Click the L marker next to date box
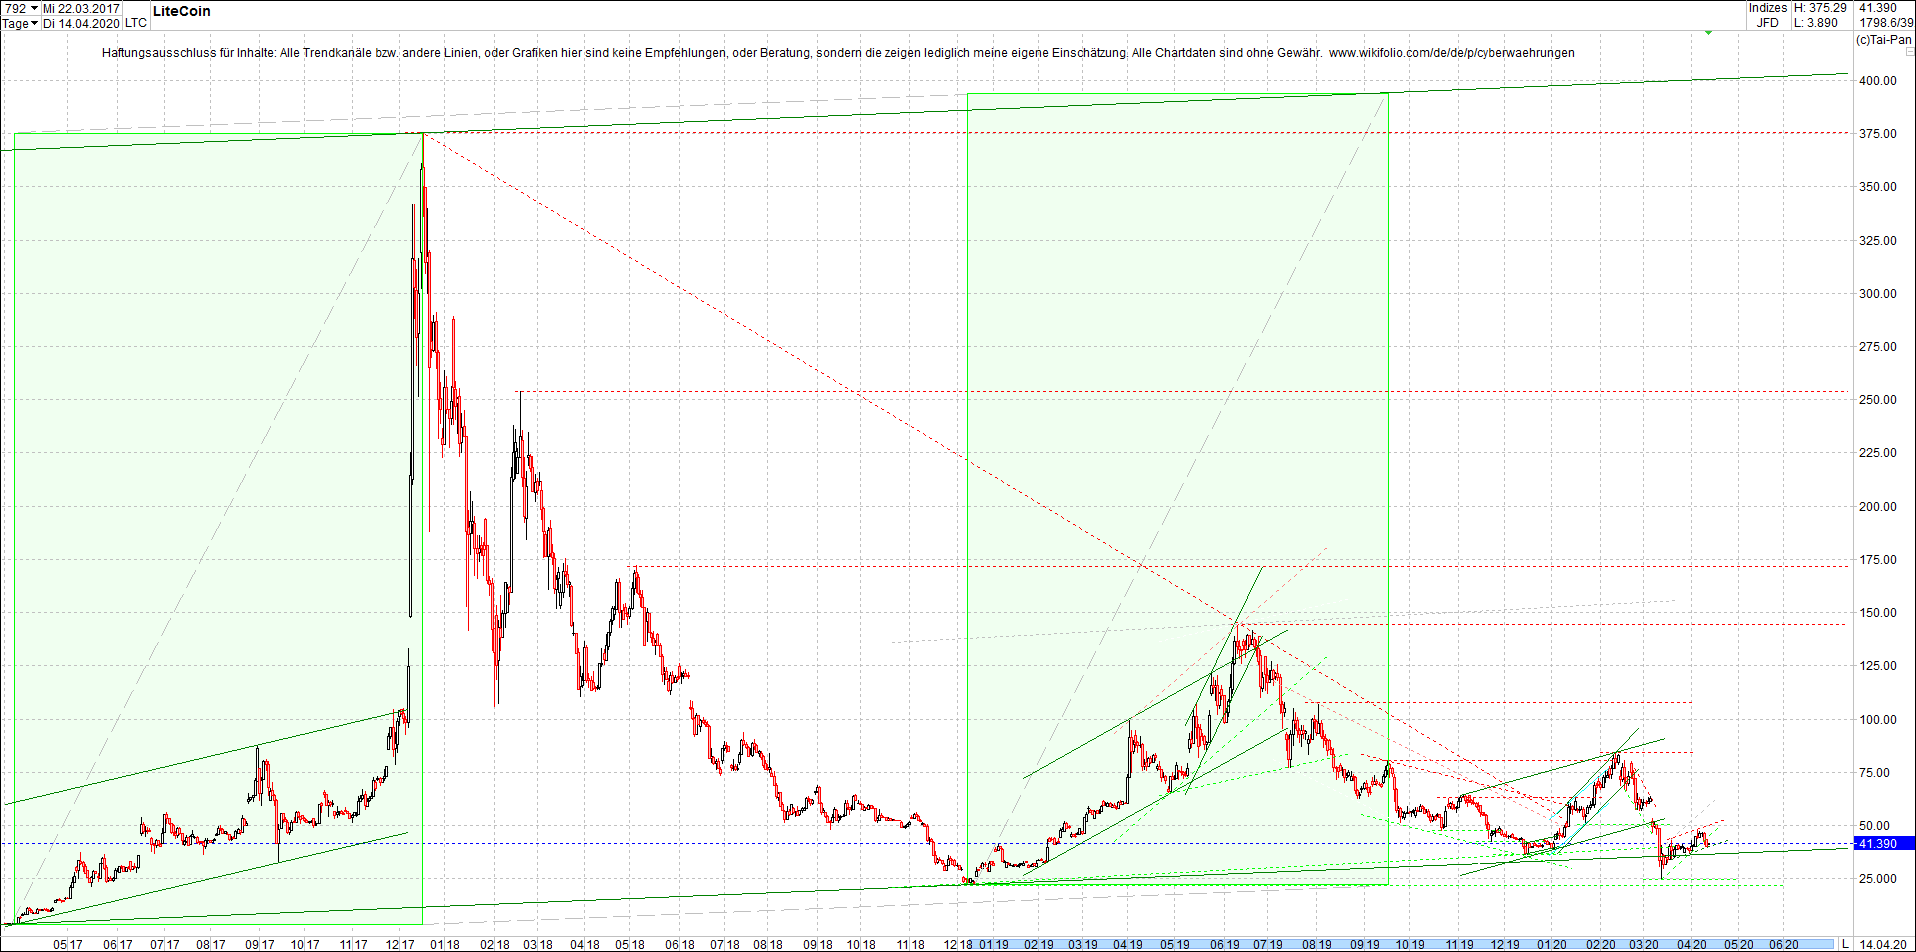 [x=1845, y=944]
